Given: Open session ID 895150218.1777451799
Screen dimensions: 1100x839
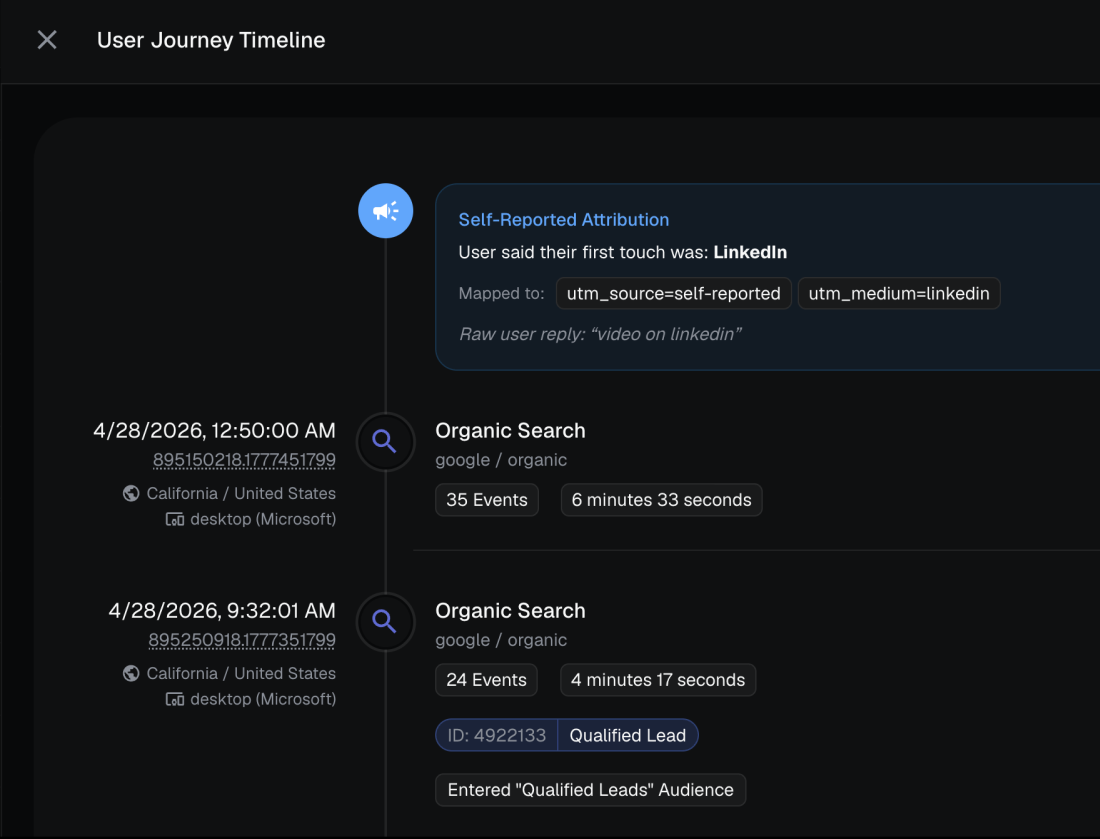Looking at the screenshot, I should [244, 460].
